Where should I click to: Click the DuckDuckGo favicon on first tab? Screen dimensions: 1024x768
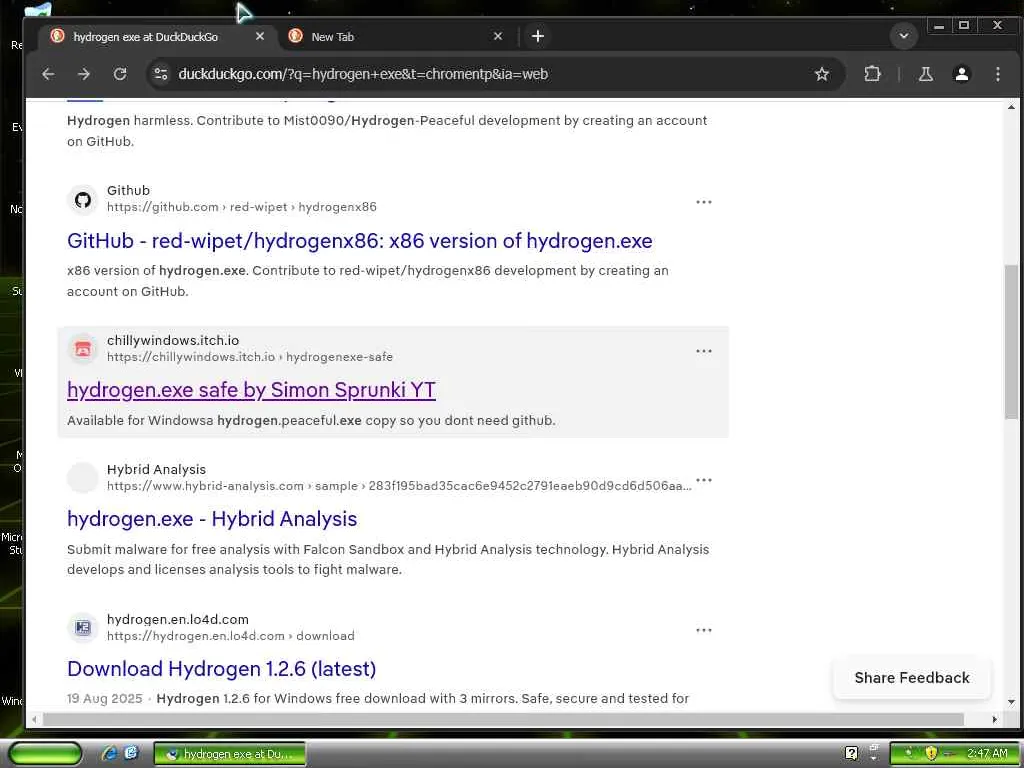click(x=57, y=36)
